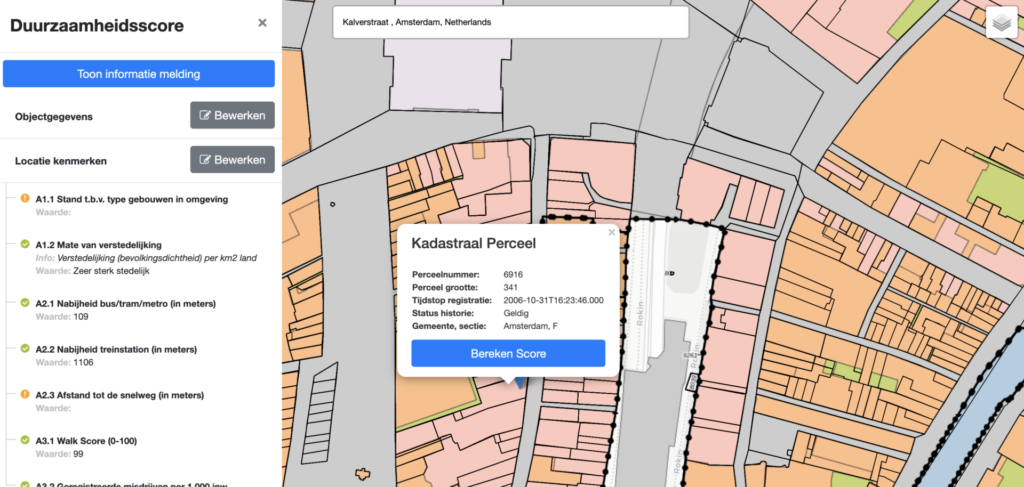Click the green check icon for A2.2 treinstation
This screenshot has height=487, width=1024.
point(25,349)
